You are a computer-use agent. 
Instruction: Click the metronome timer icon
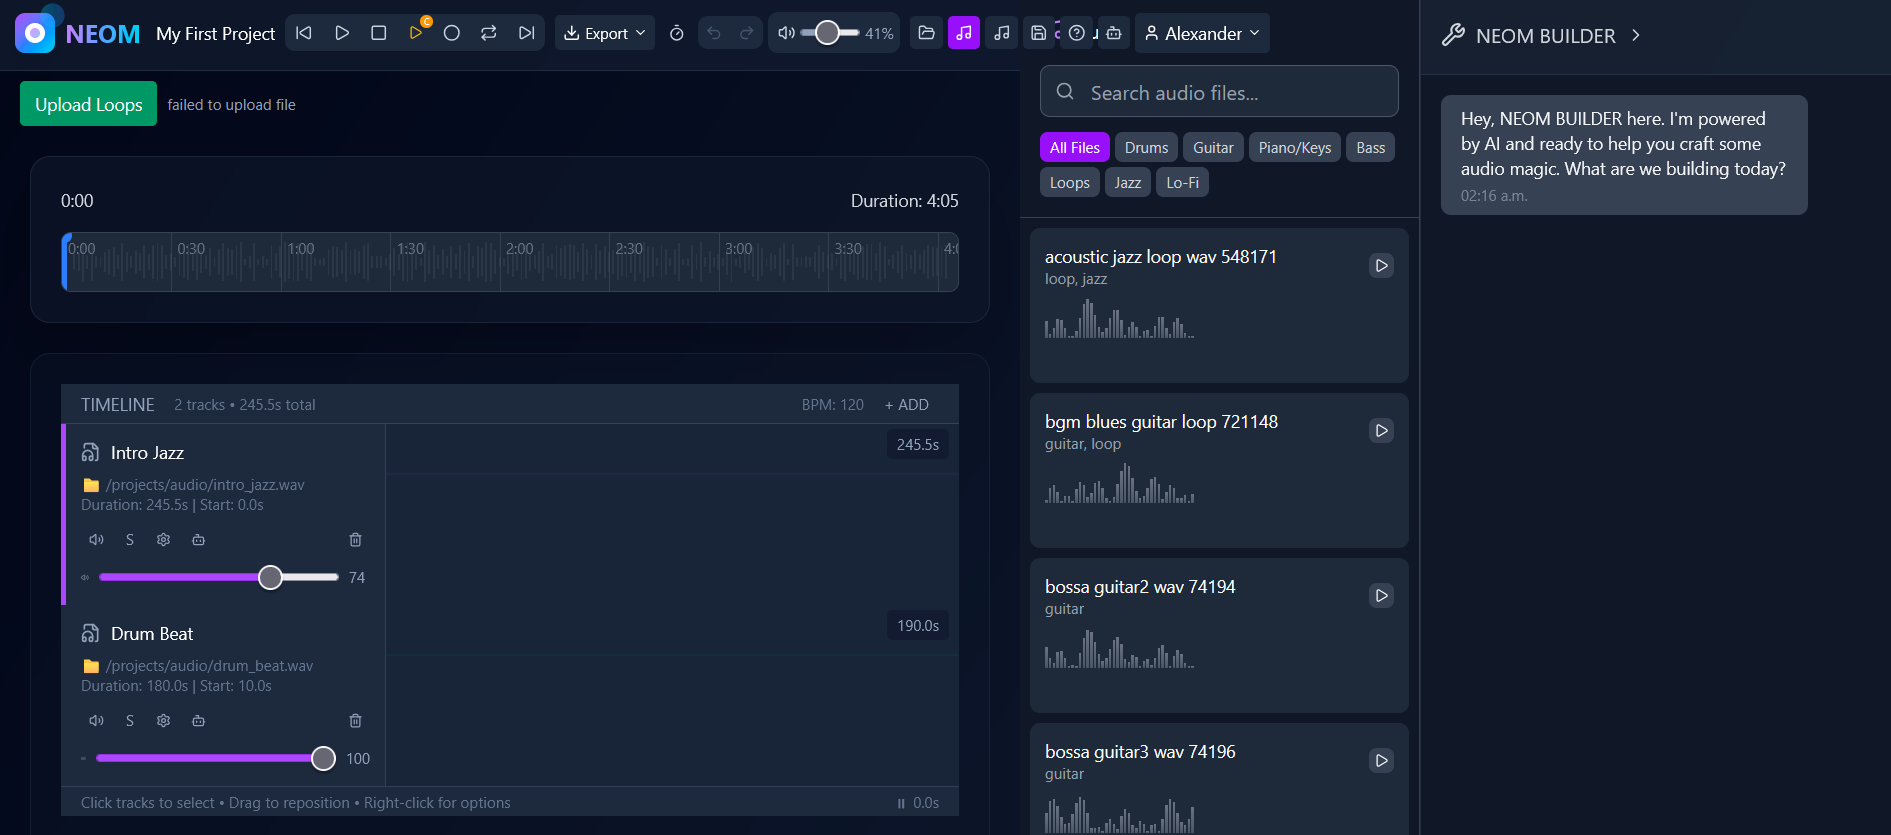[677, 33]
